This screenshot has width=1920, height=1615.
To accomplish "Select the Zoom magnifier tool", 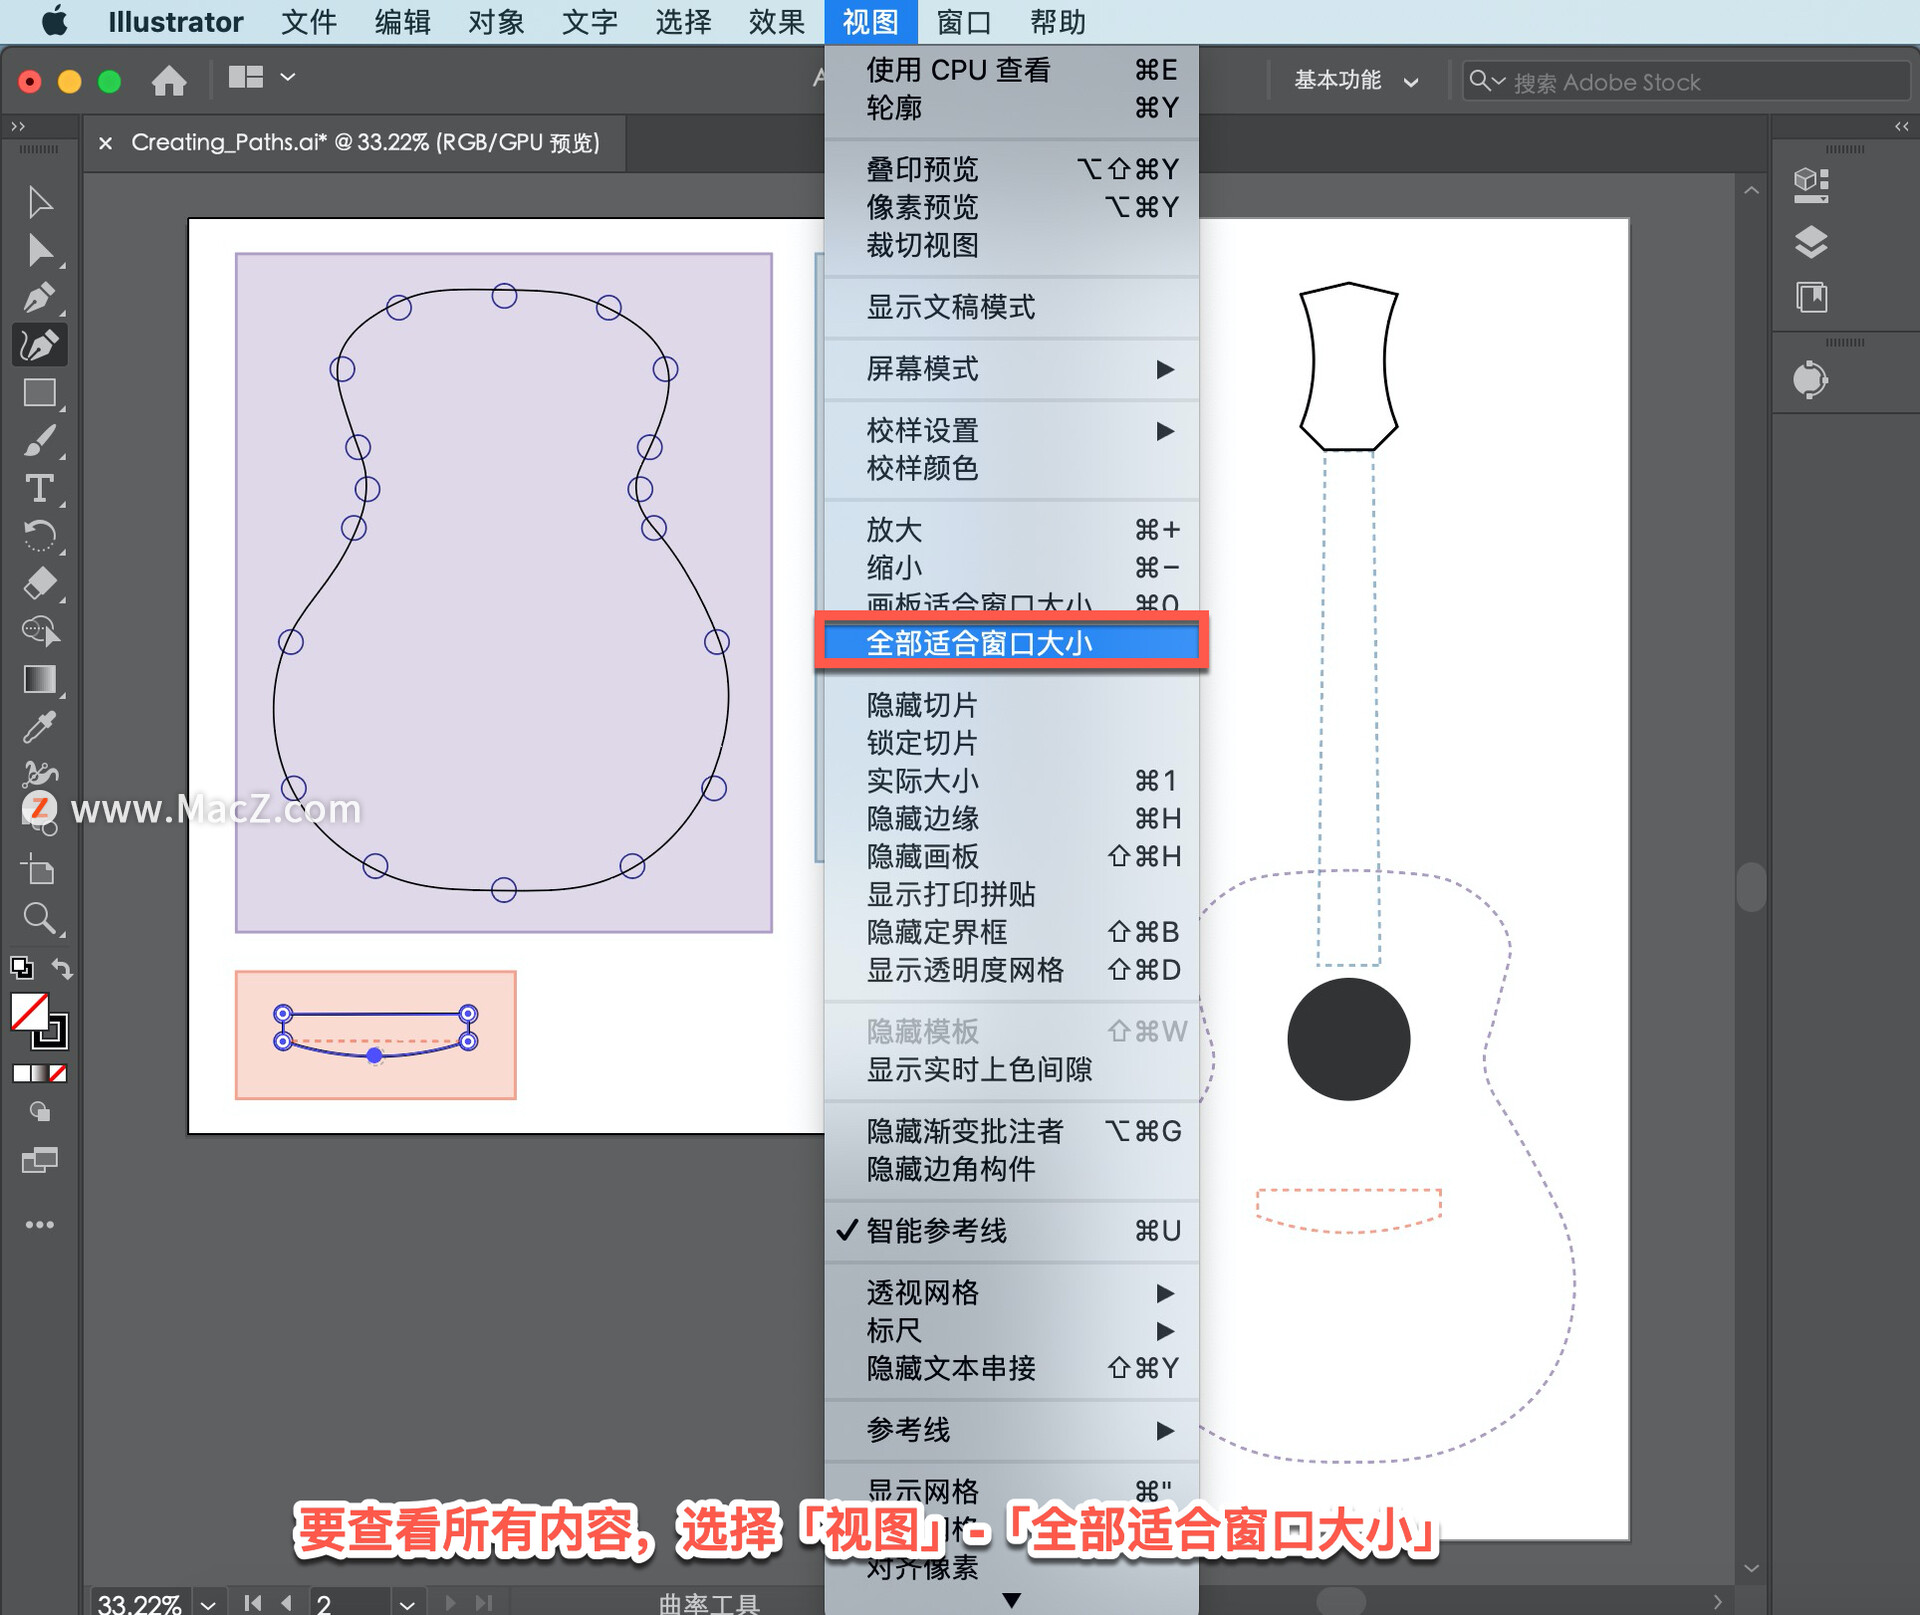I will tap(39, 918).
